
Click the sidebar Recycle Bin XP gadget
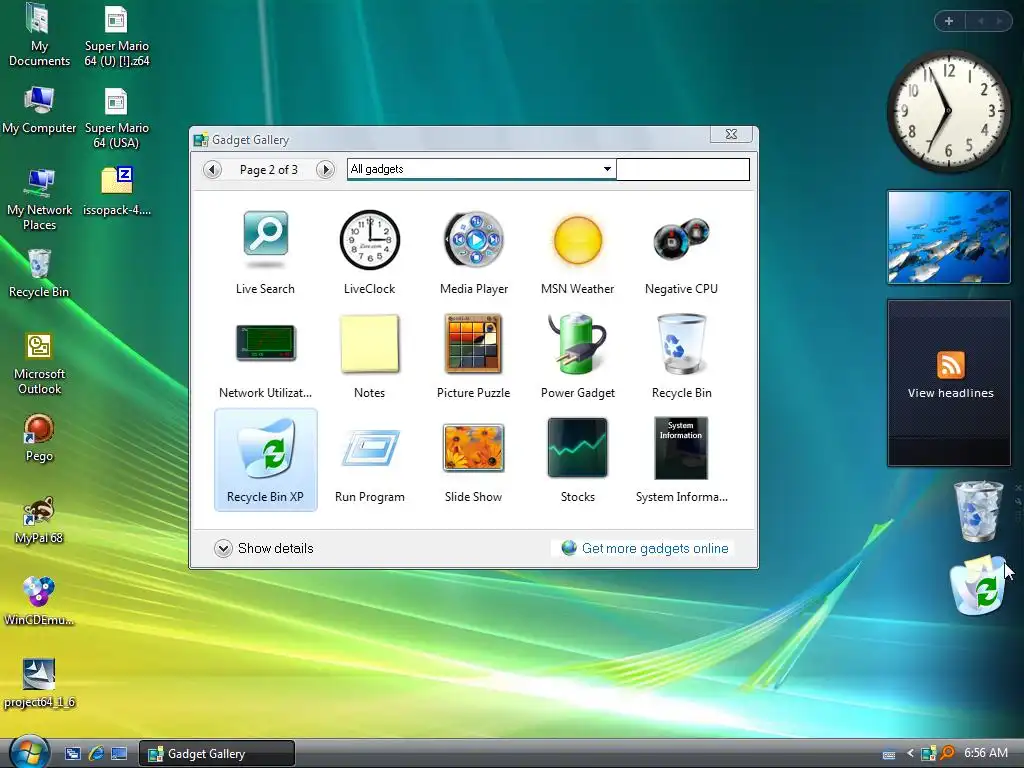point(978,585)
